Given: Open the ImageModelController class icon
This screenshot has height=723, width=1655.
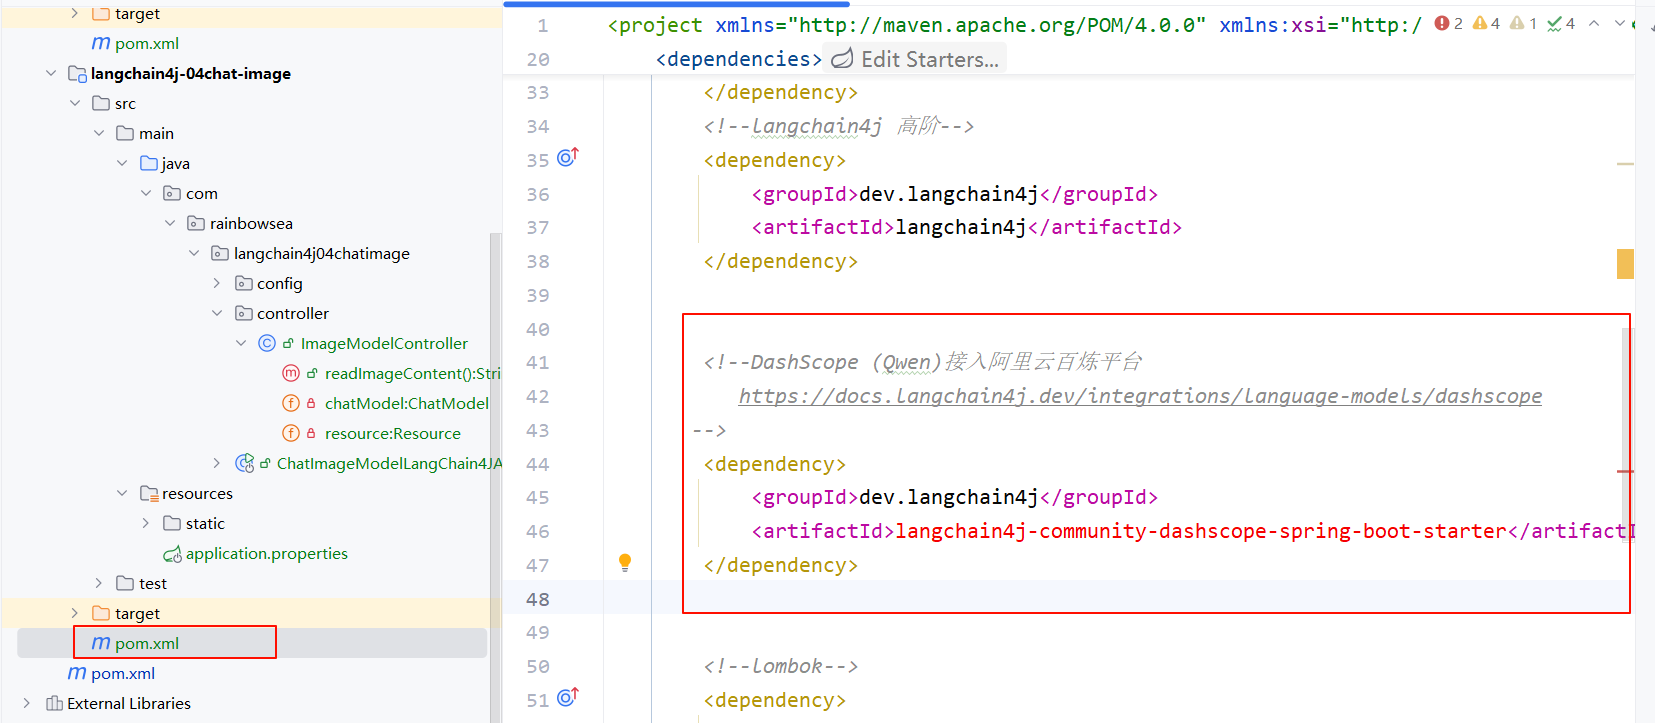Looking at the screenshot, I should pos(267,343).
